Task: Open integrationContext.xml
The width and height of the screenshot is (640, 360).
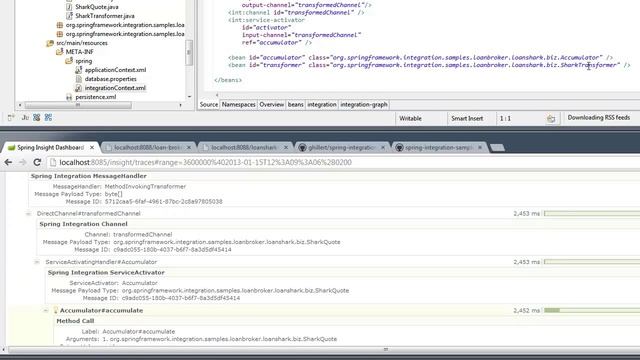Action: [115, 88]
